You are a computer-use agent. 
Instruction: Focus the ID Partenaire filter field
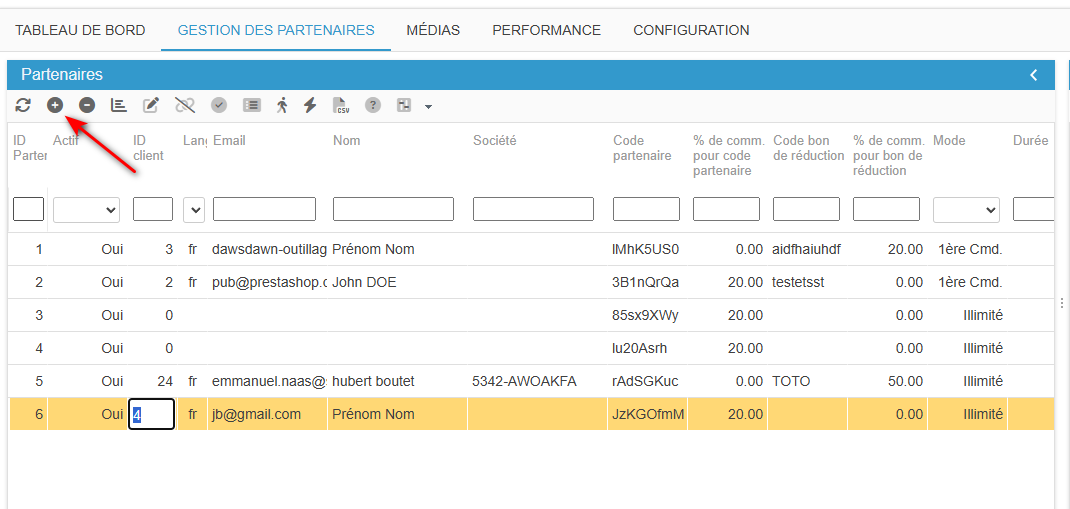coord(29,209)
